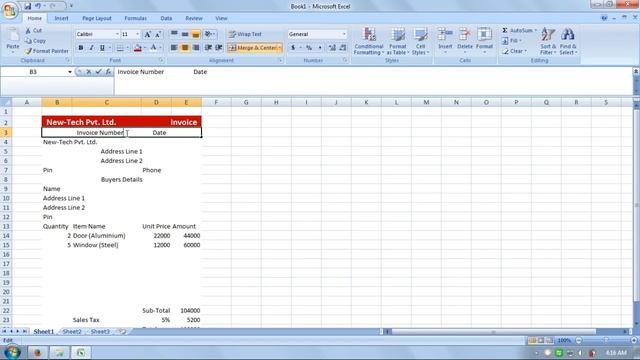The width and height of the screenshot is (640, 360).
Task: Click AutoSum
Action: (x=518, y=31)
